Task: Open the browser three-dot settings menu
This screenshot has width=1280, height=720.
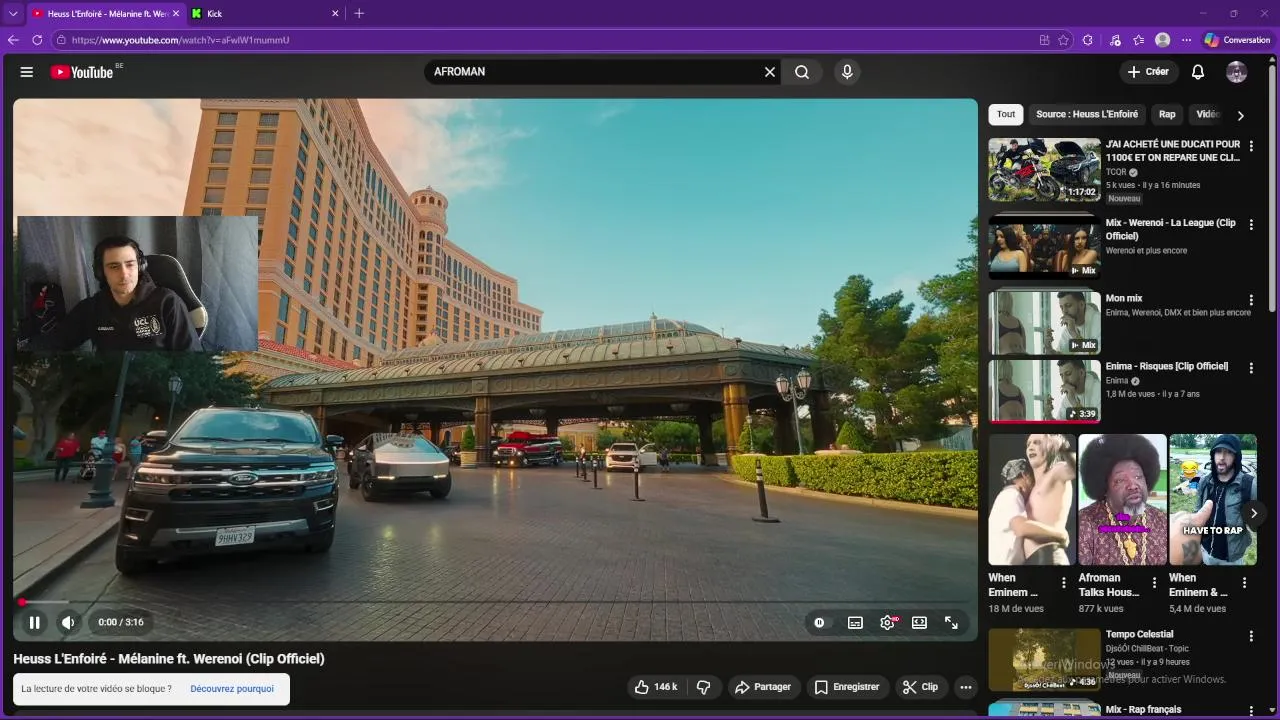Action: coord(1186,40)
